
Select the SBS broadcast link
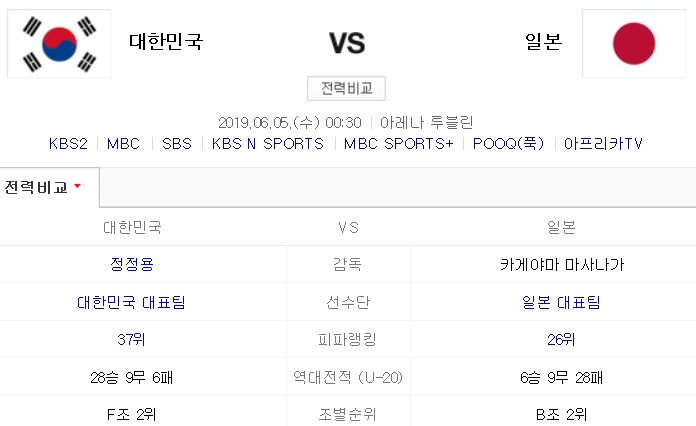(177, 143)
